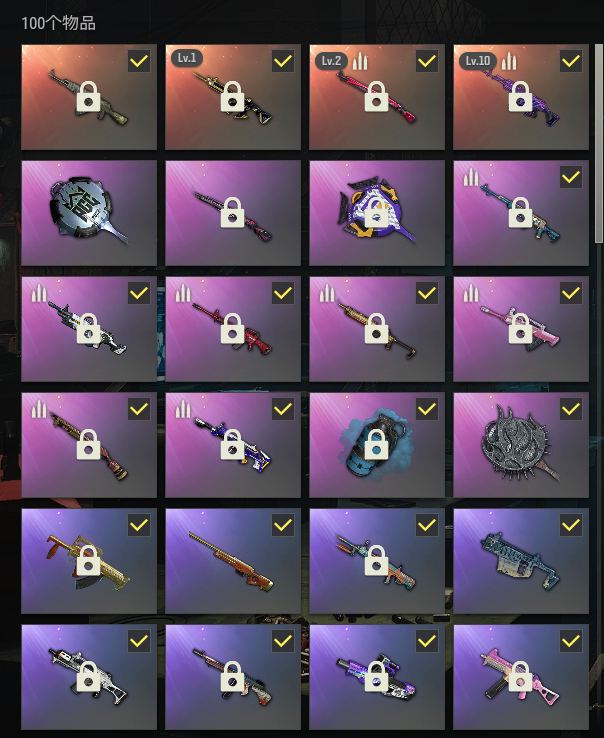
Task: Click the Lv.2 level badge
Action: tap(331, 61)
